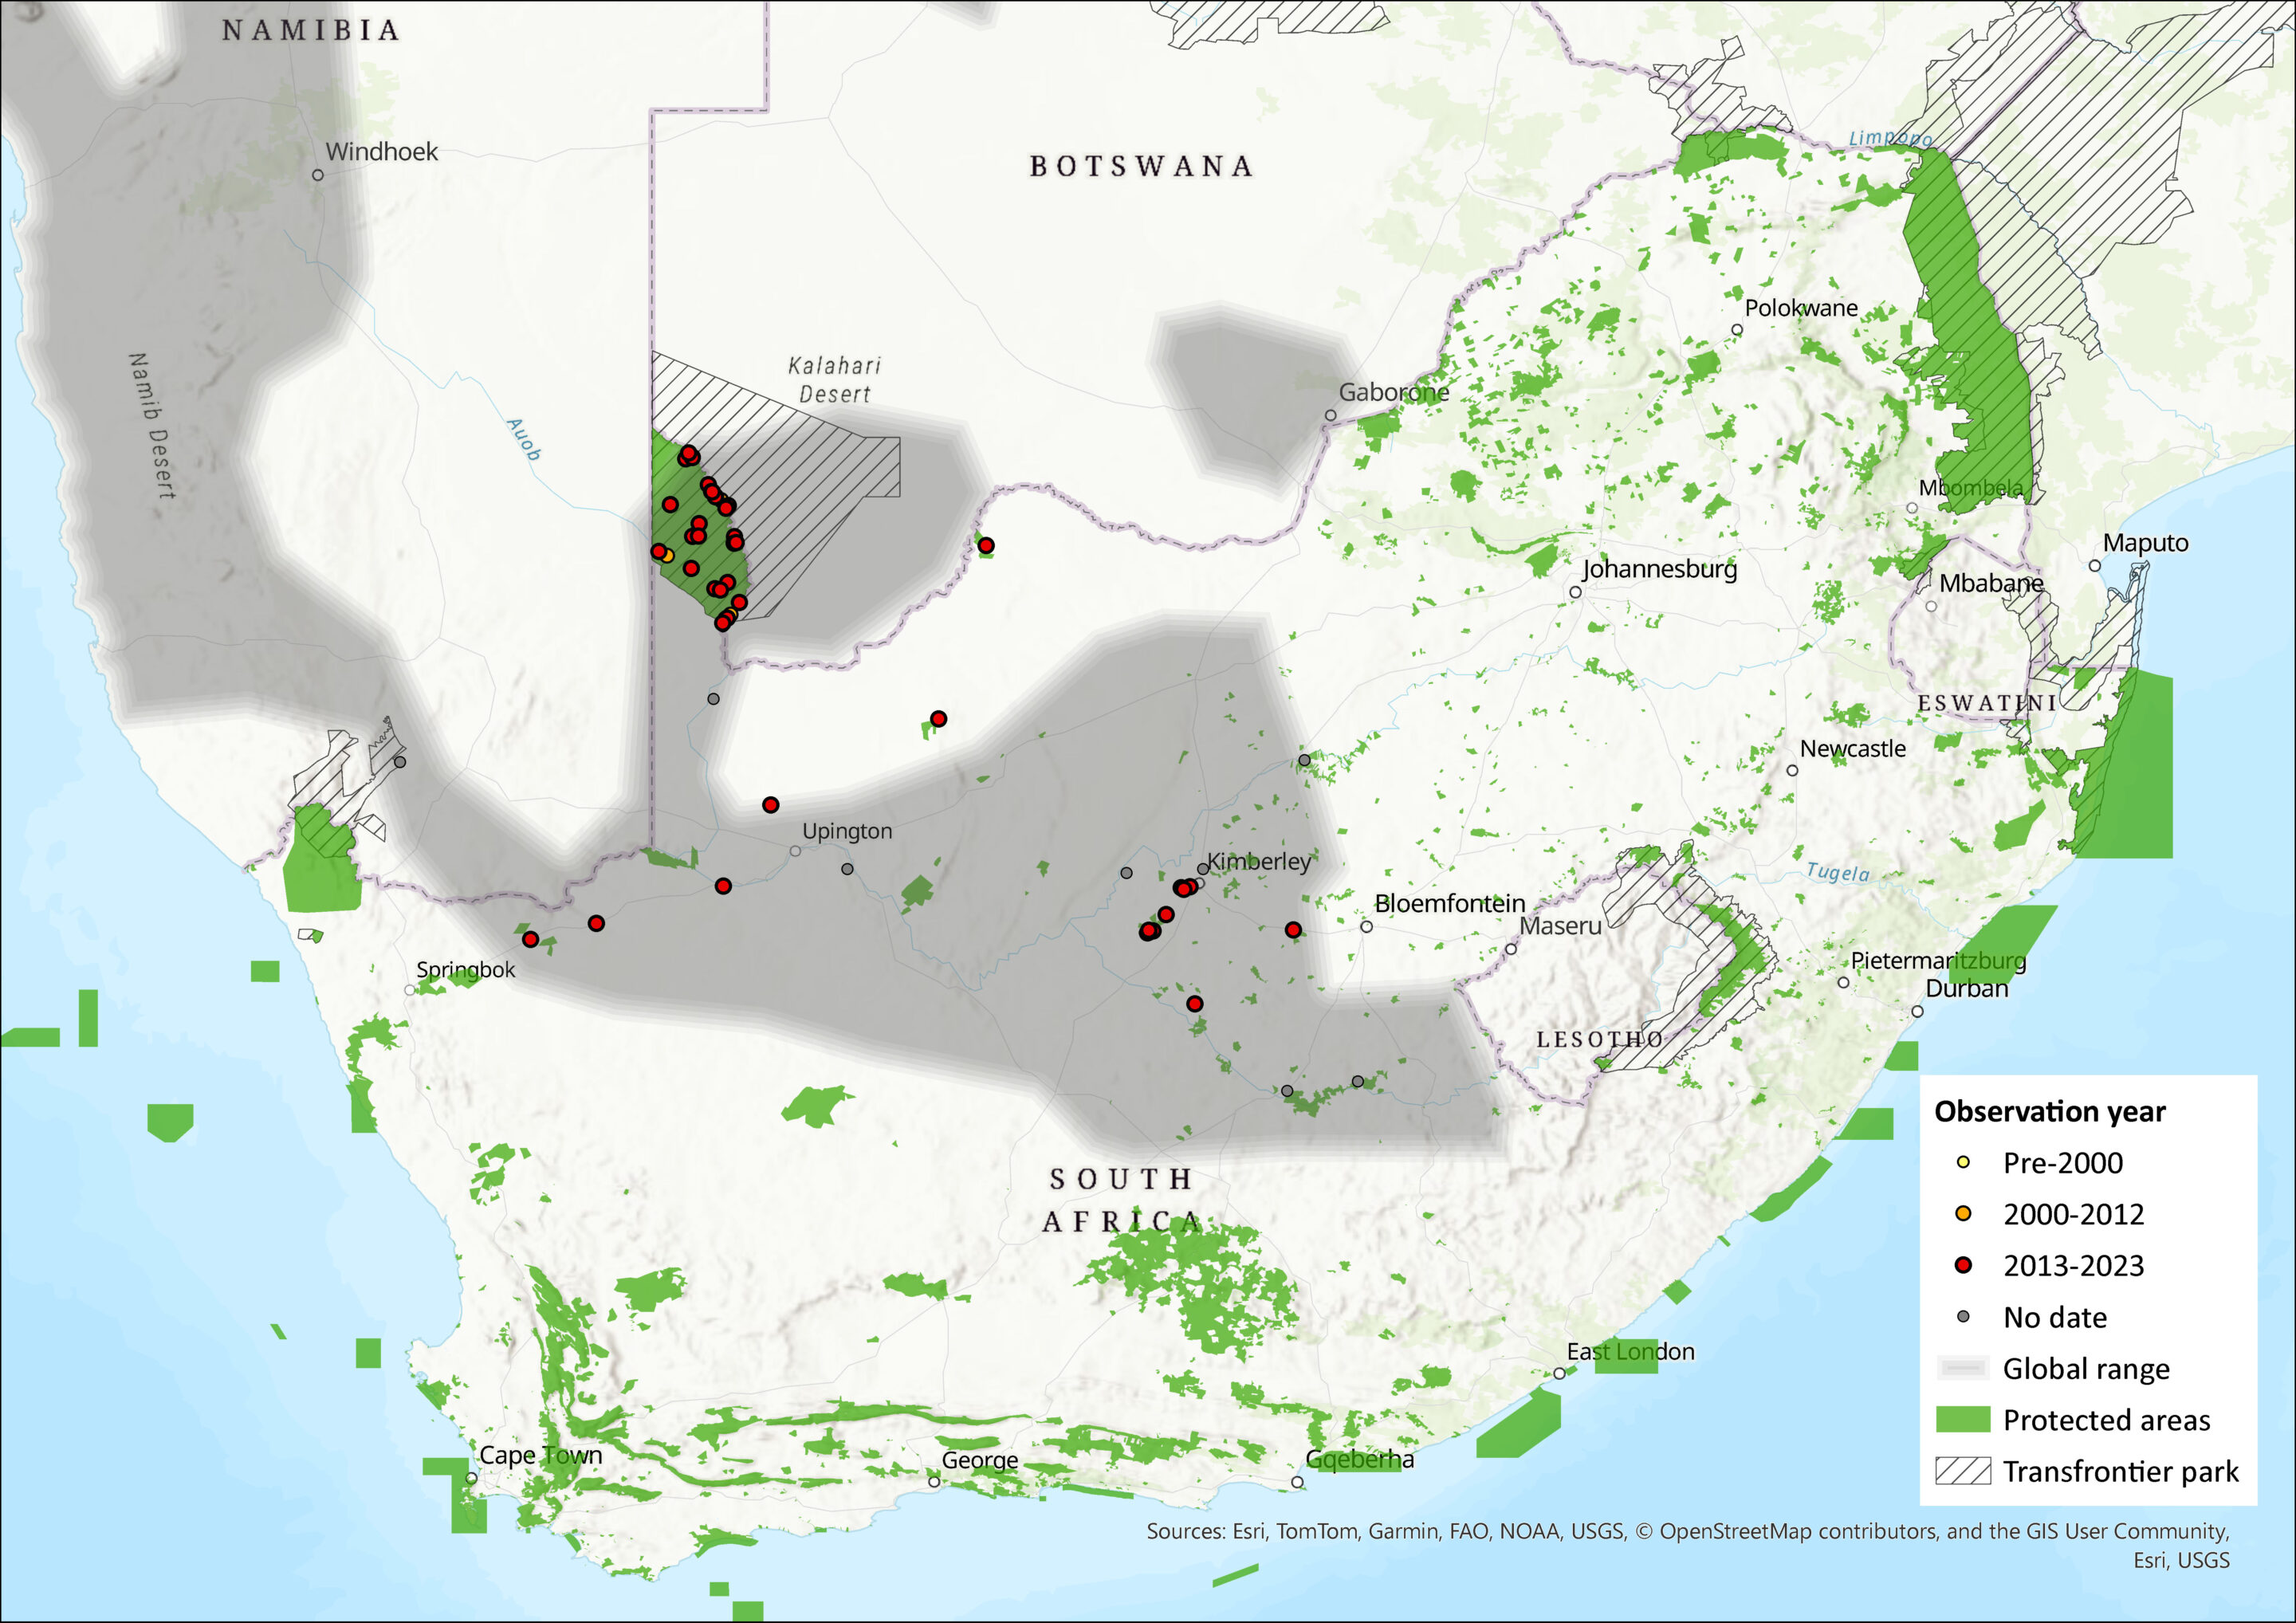This screenshot has height=1623, width=2296.
Task: Click the East London city marker
Action: pyautogui.click(x=1559, y=1374)
